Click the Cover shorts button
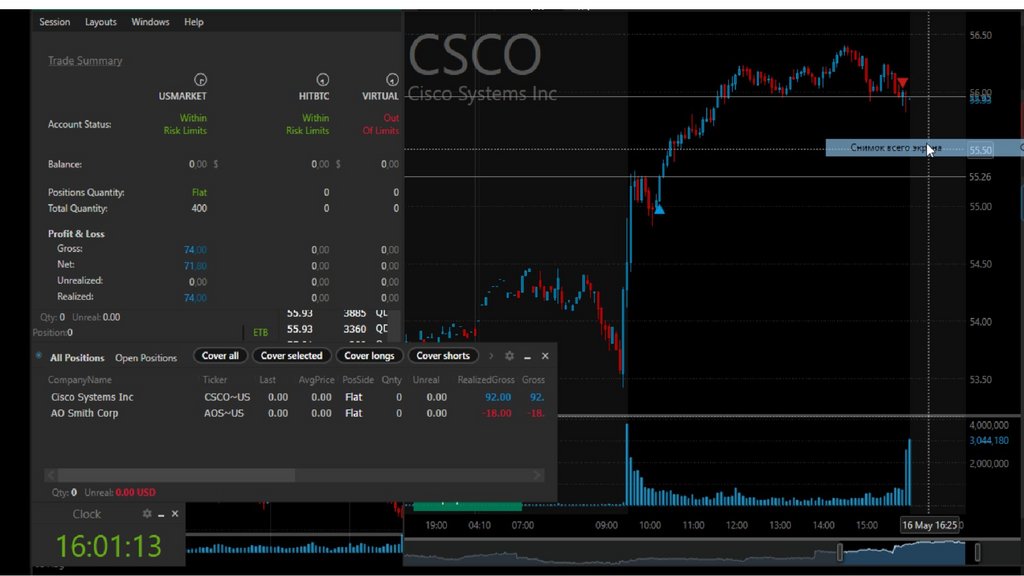The height and width of the screenshot is (576, 1024). (x=443, y=356)
